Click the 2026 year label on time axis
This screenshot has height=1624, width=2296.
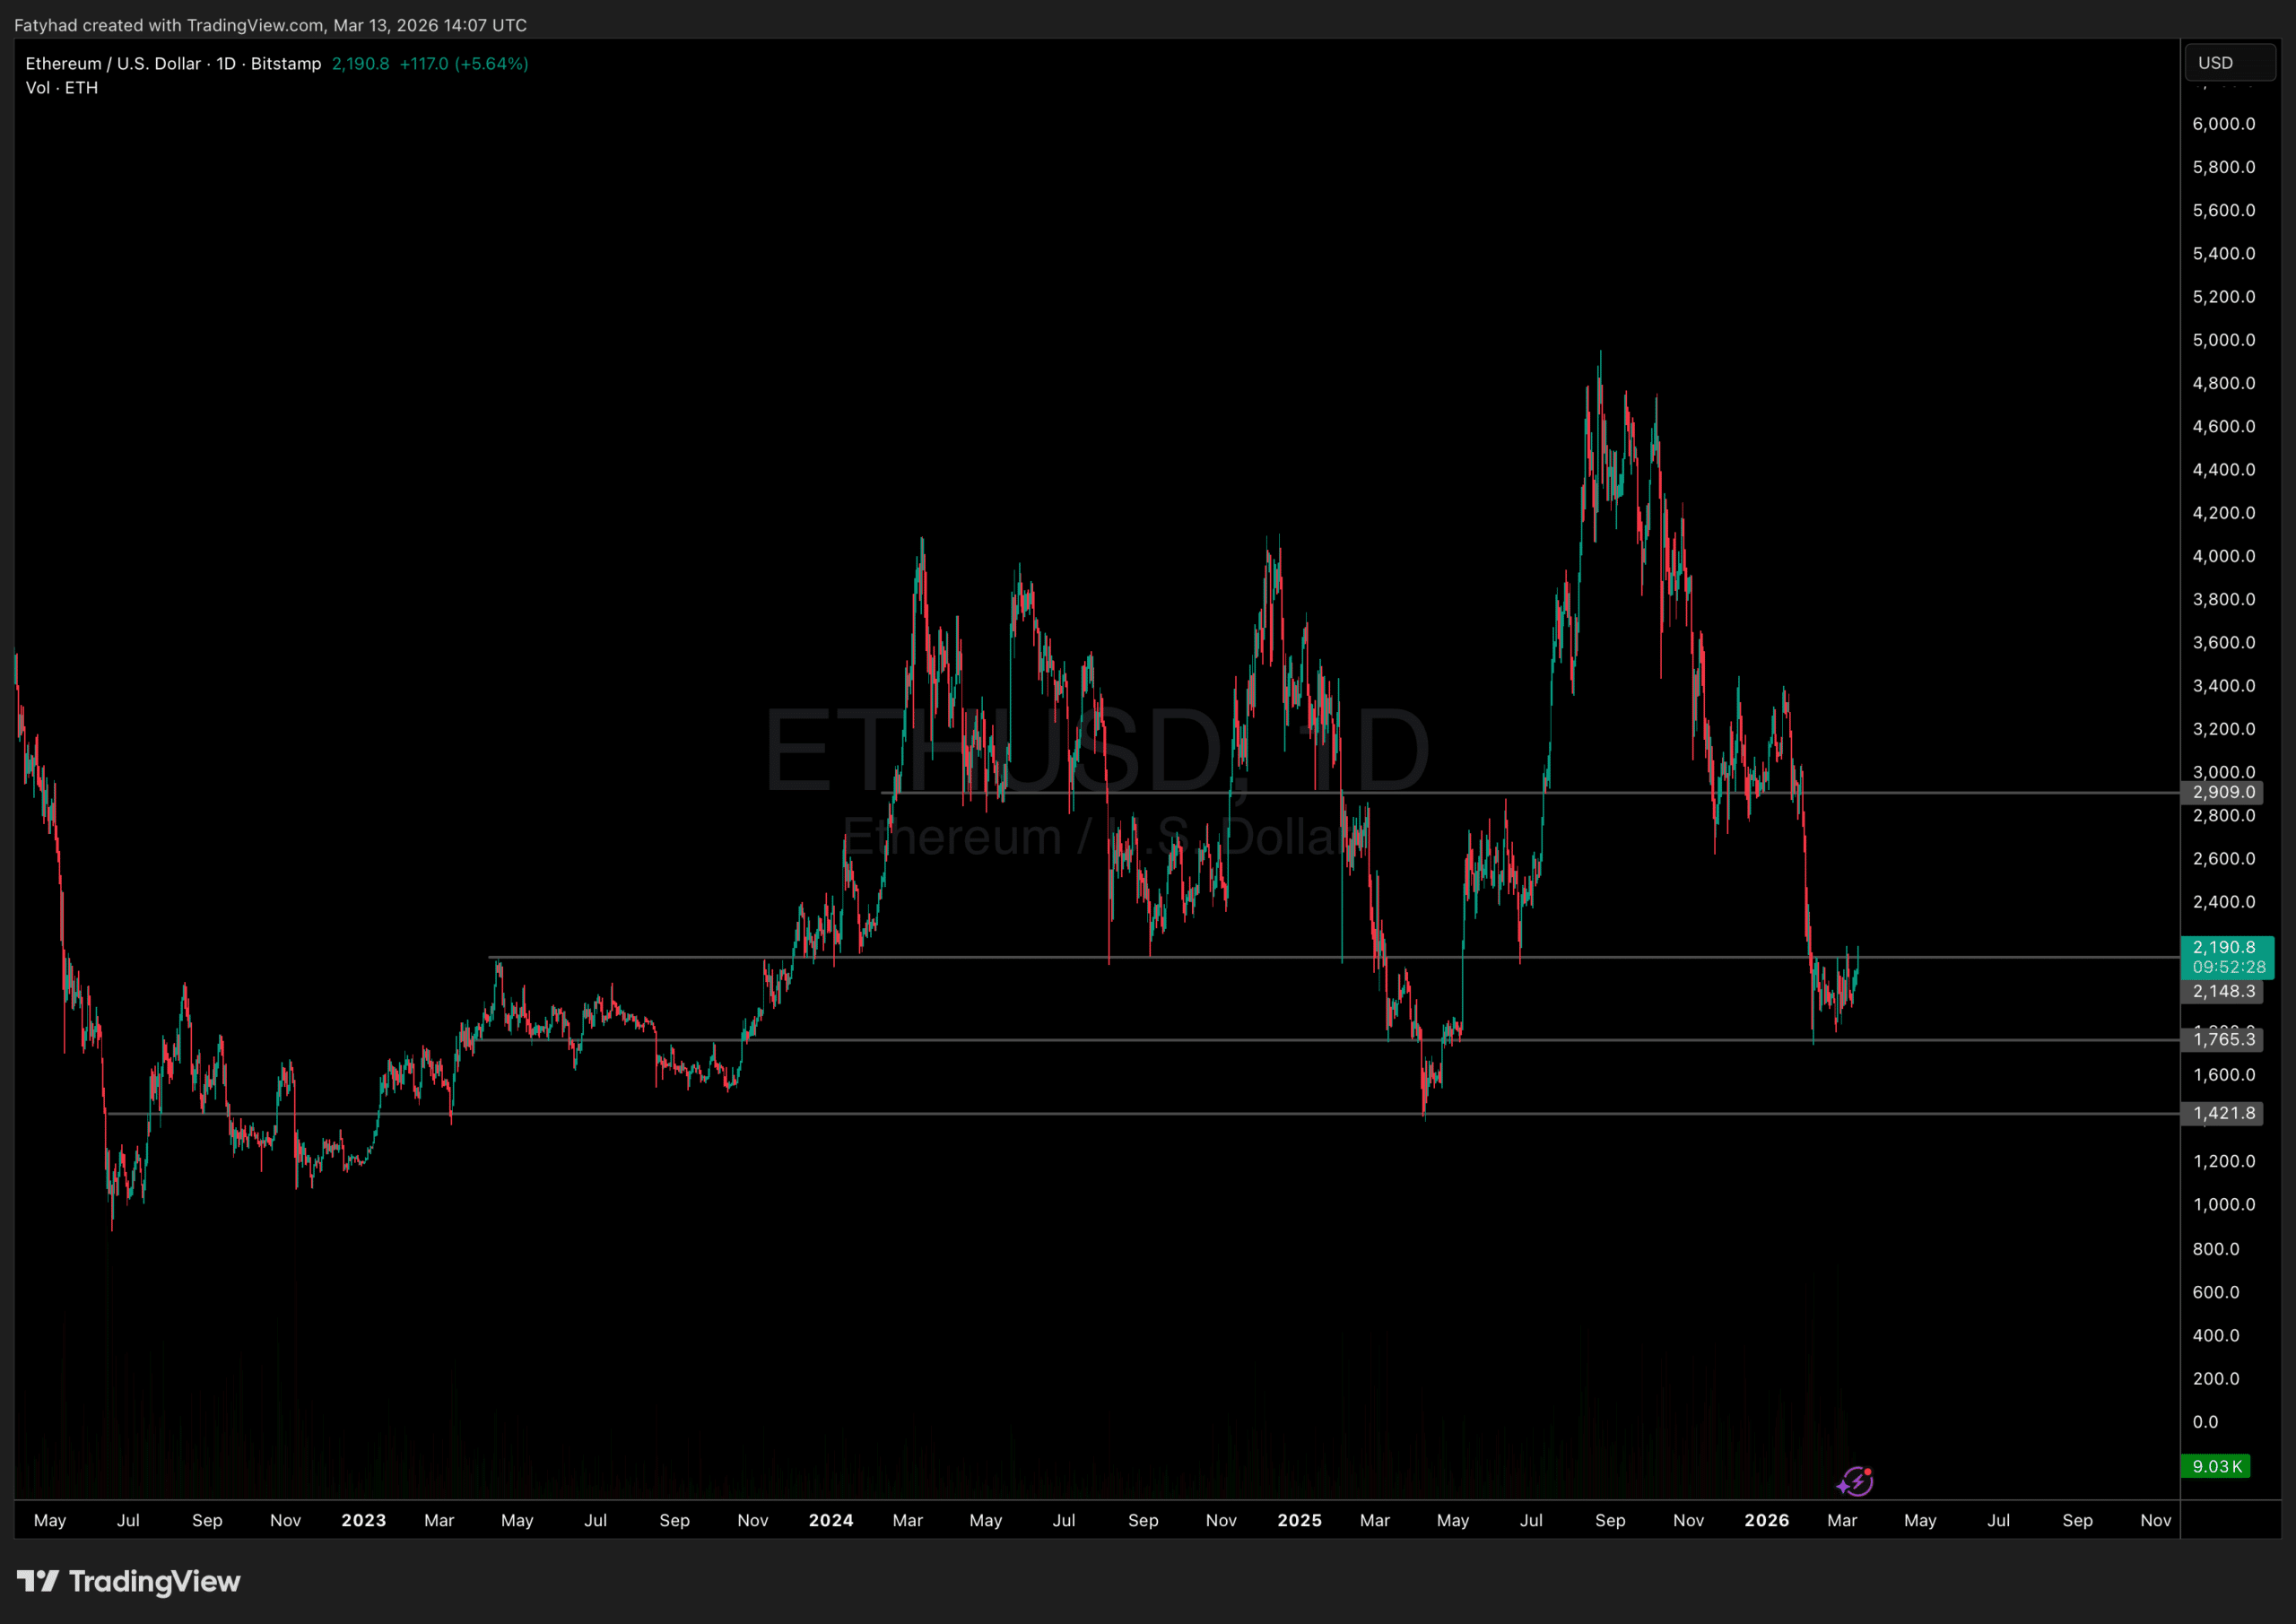pos(1767,1520)
